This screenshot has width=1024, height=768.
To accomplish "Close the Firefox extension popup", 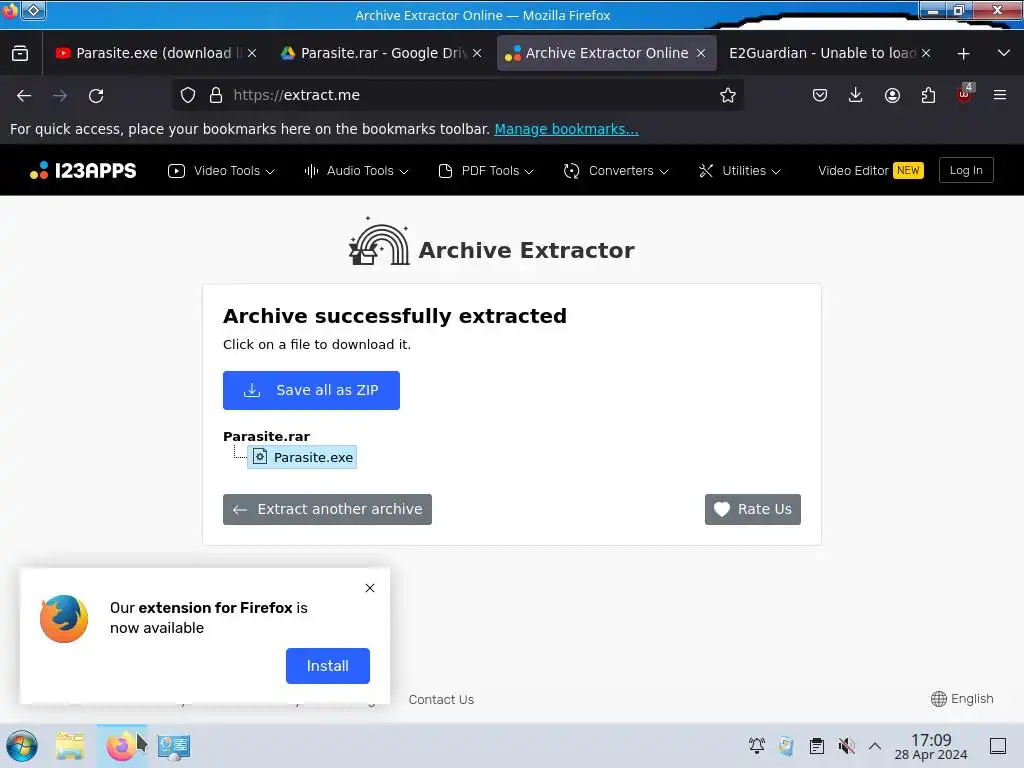I will point(370,588).
